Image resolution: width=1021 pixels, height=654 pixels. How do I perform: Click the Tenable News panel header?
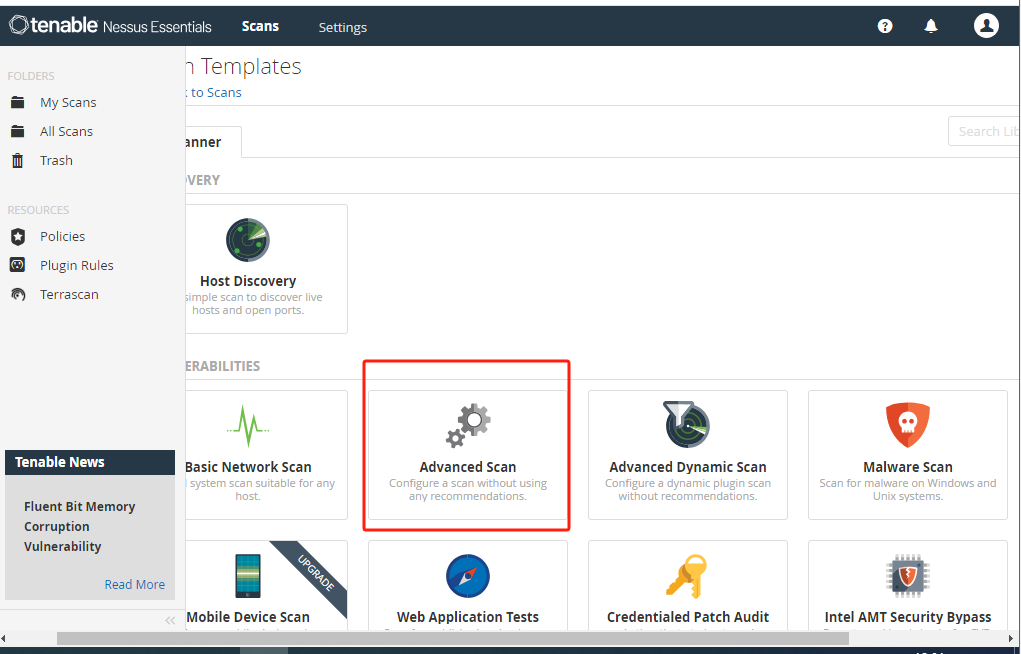pyautogui.click(x=90, y=462)
